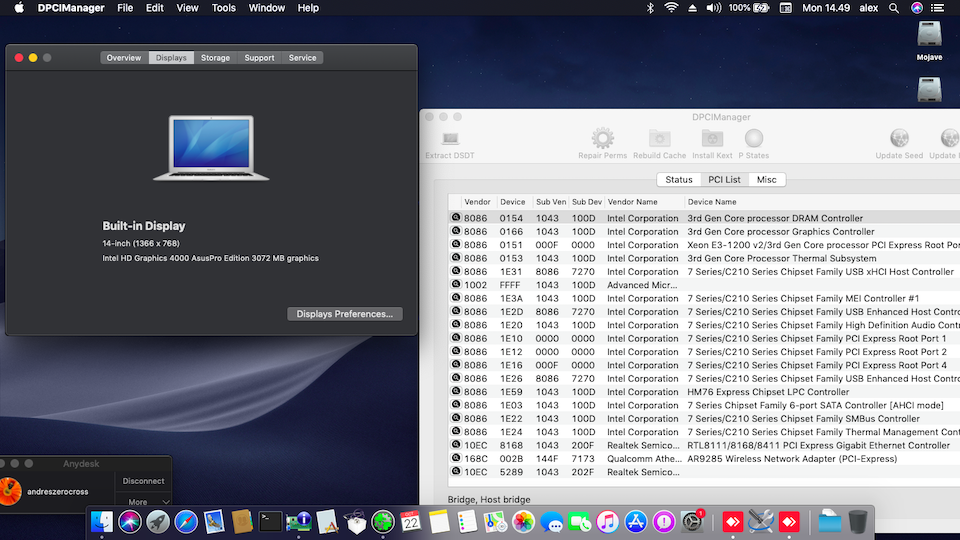Image resolution: width=960 pixels, height=540 pixels.
Task: Open P States from the toolbar
Action: pos(754,139)
